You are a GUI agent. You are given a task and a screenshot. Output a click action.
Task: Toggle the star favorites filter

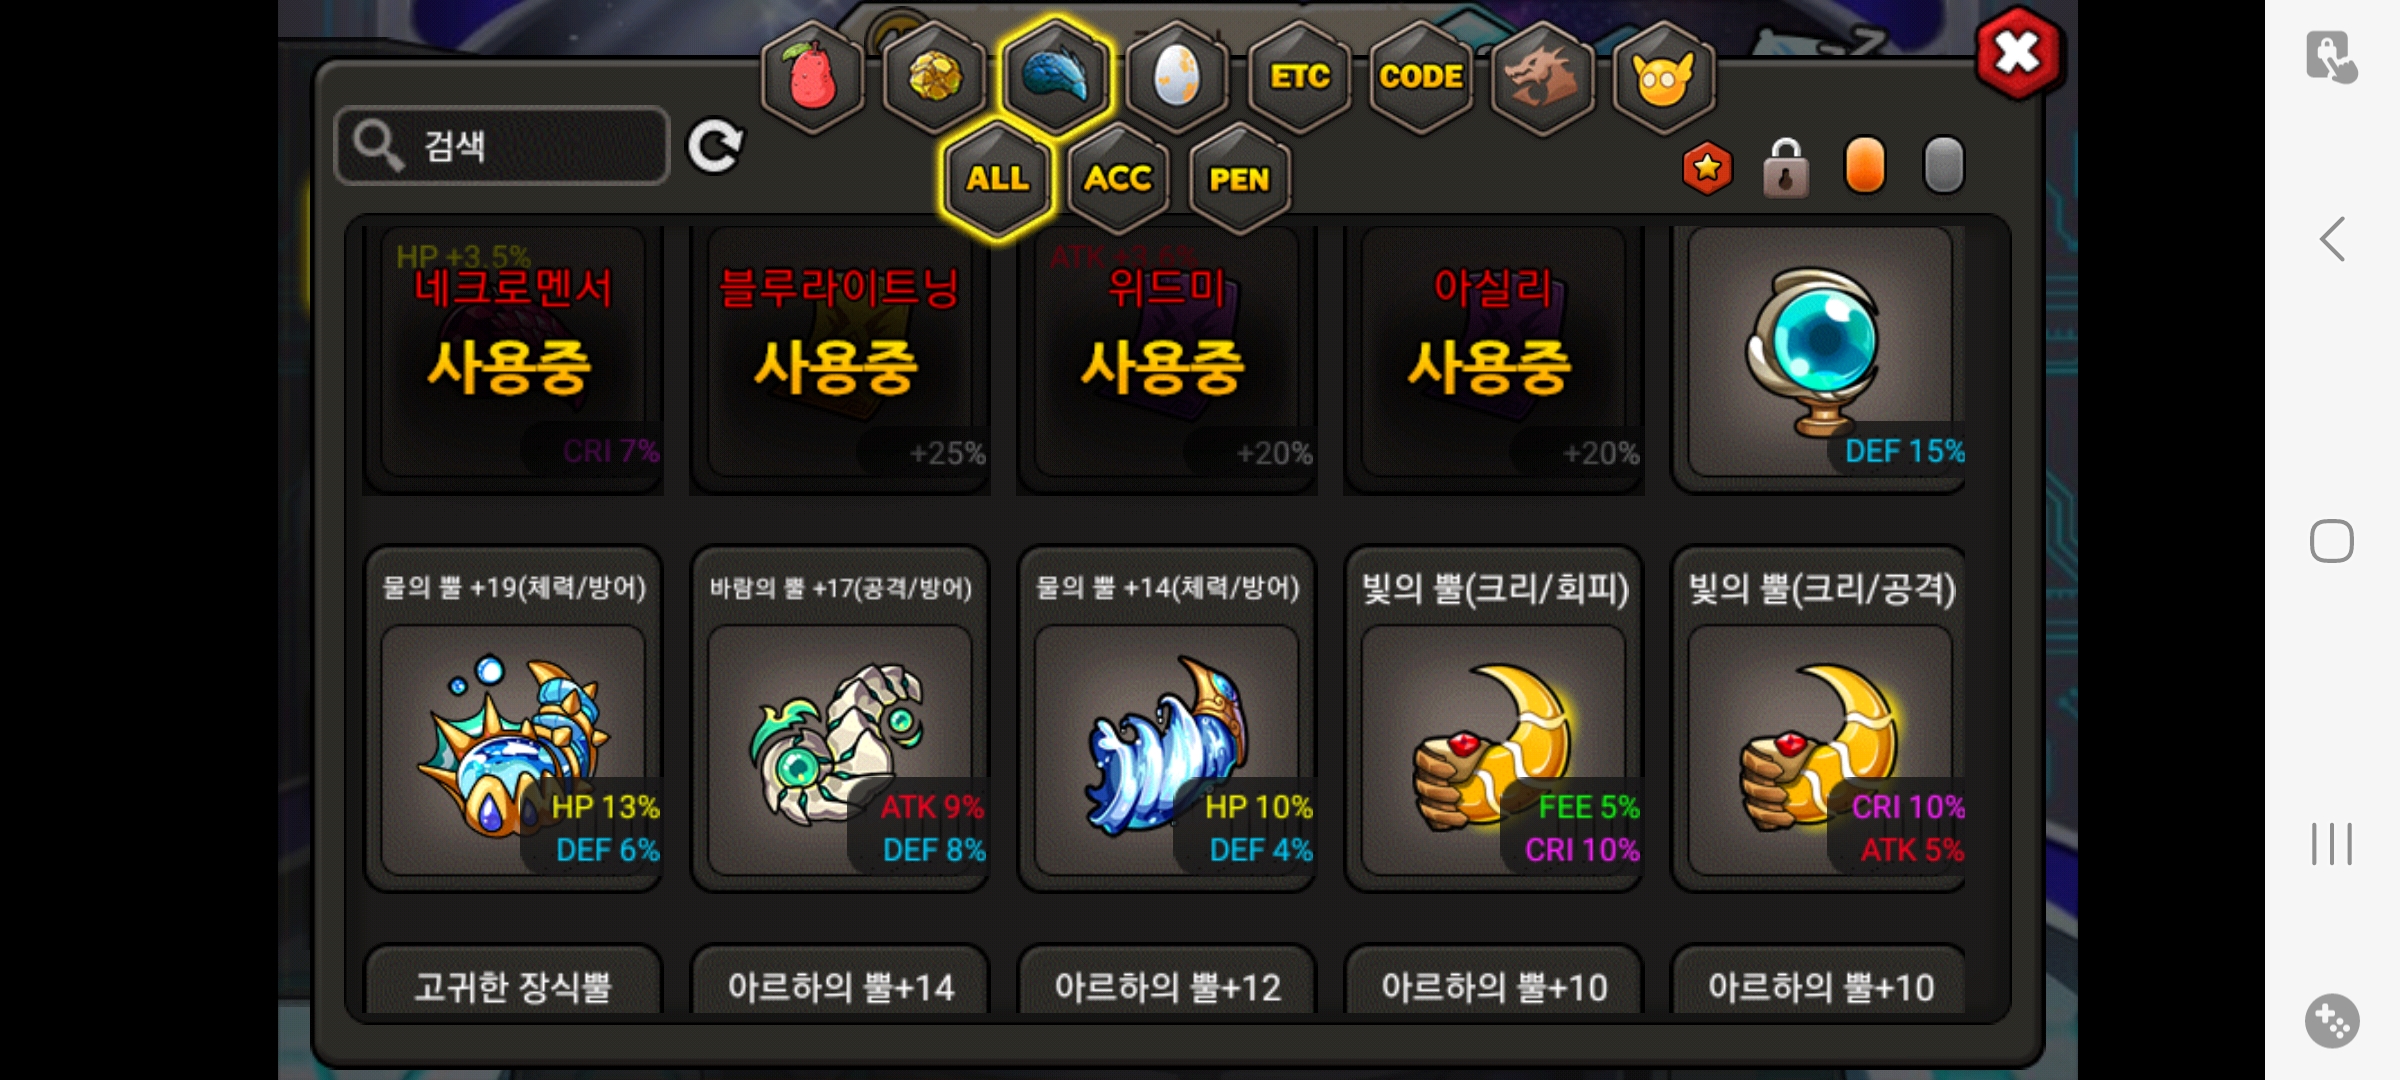(1707, 168)
